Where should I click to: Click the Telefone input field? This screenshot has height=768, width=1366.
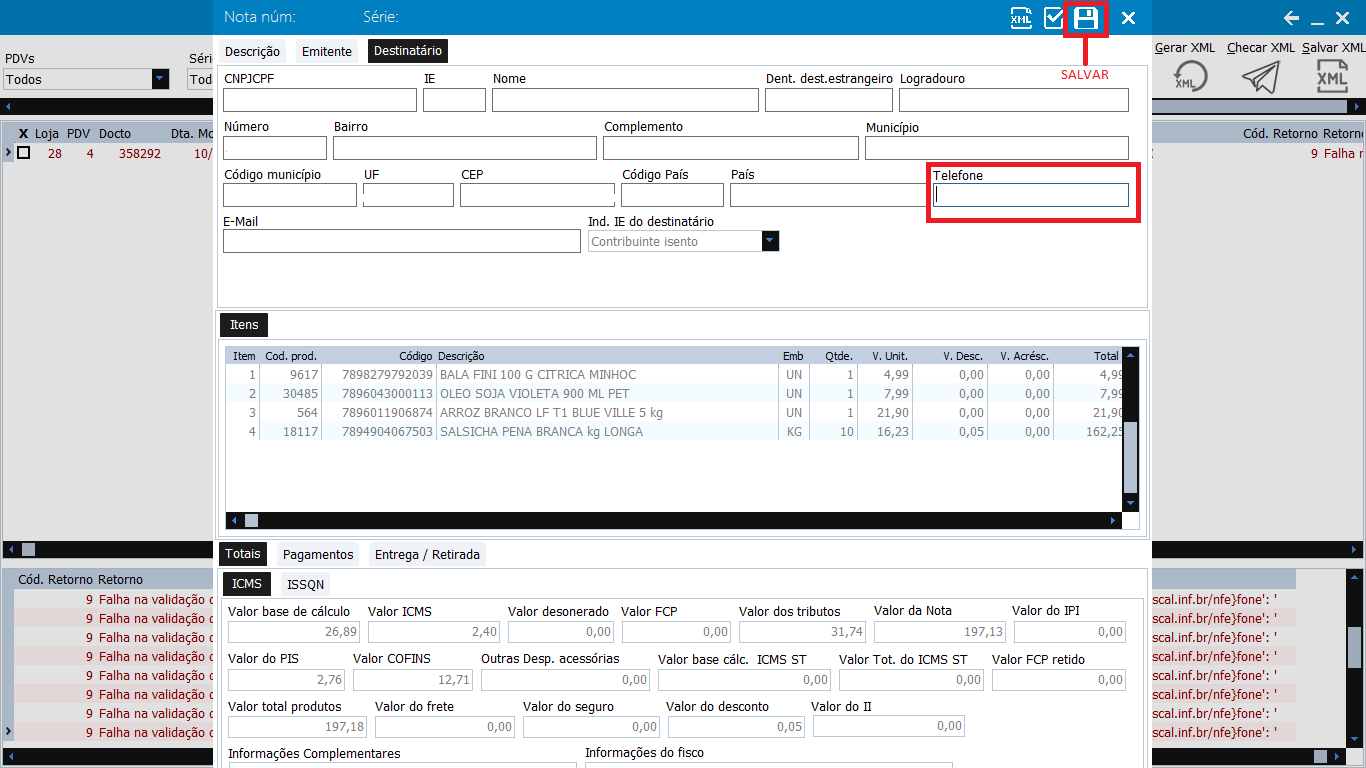point(1031,195)
